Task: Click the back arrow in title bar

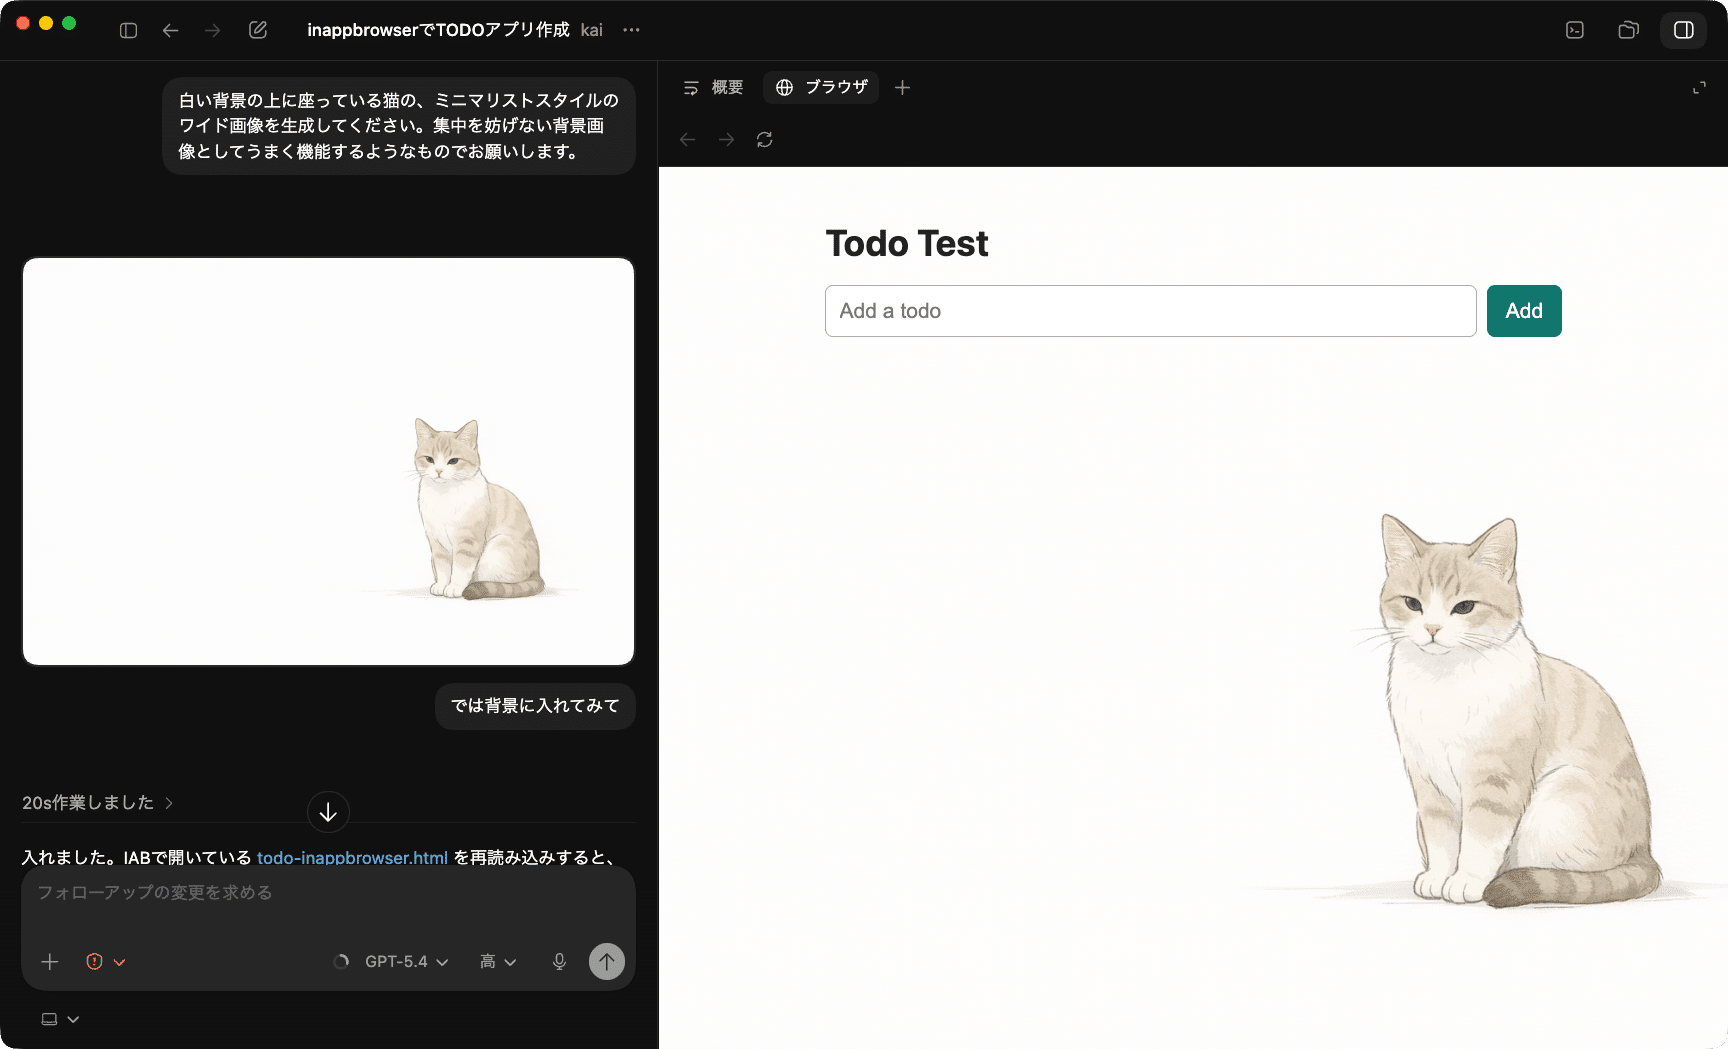Action: point(170,30)
